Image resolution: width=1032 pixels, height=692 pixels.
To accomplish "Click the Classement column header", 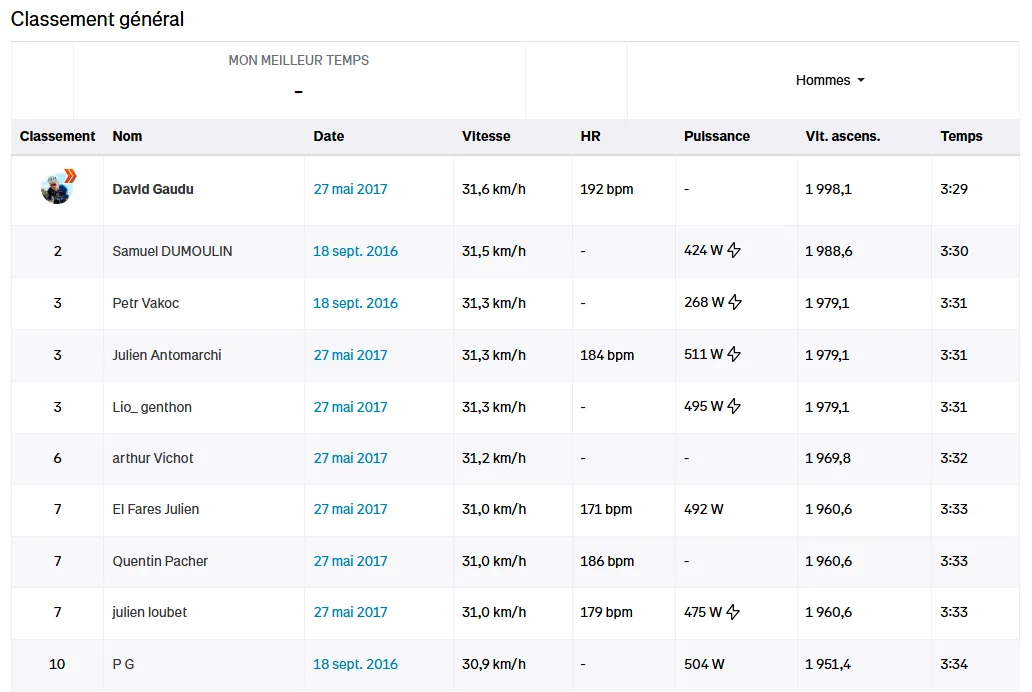I will click(57, 136).
